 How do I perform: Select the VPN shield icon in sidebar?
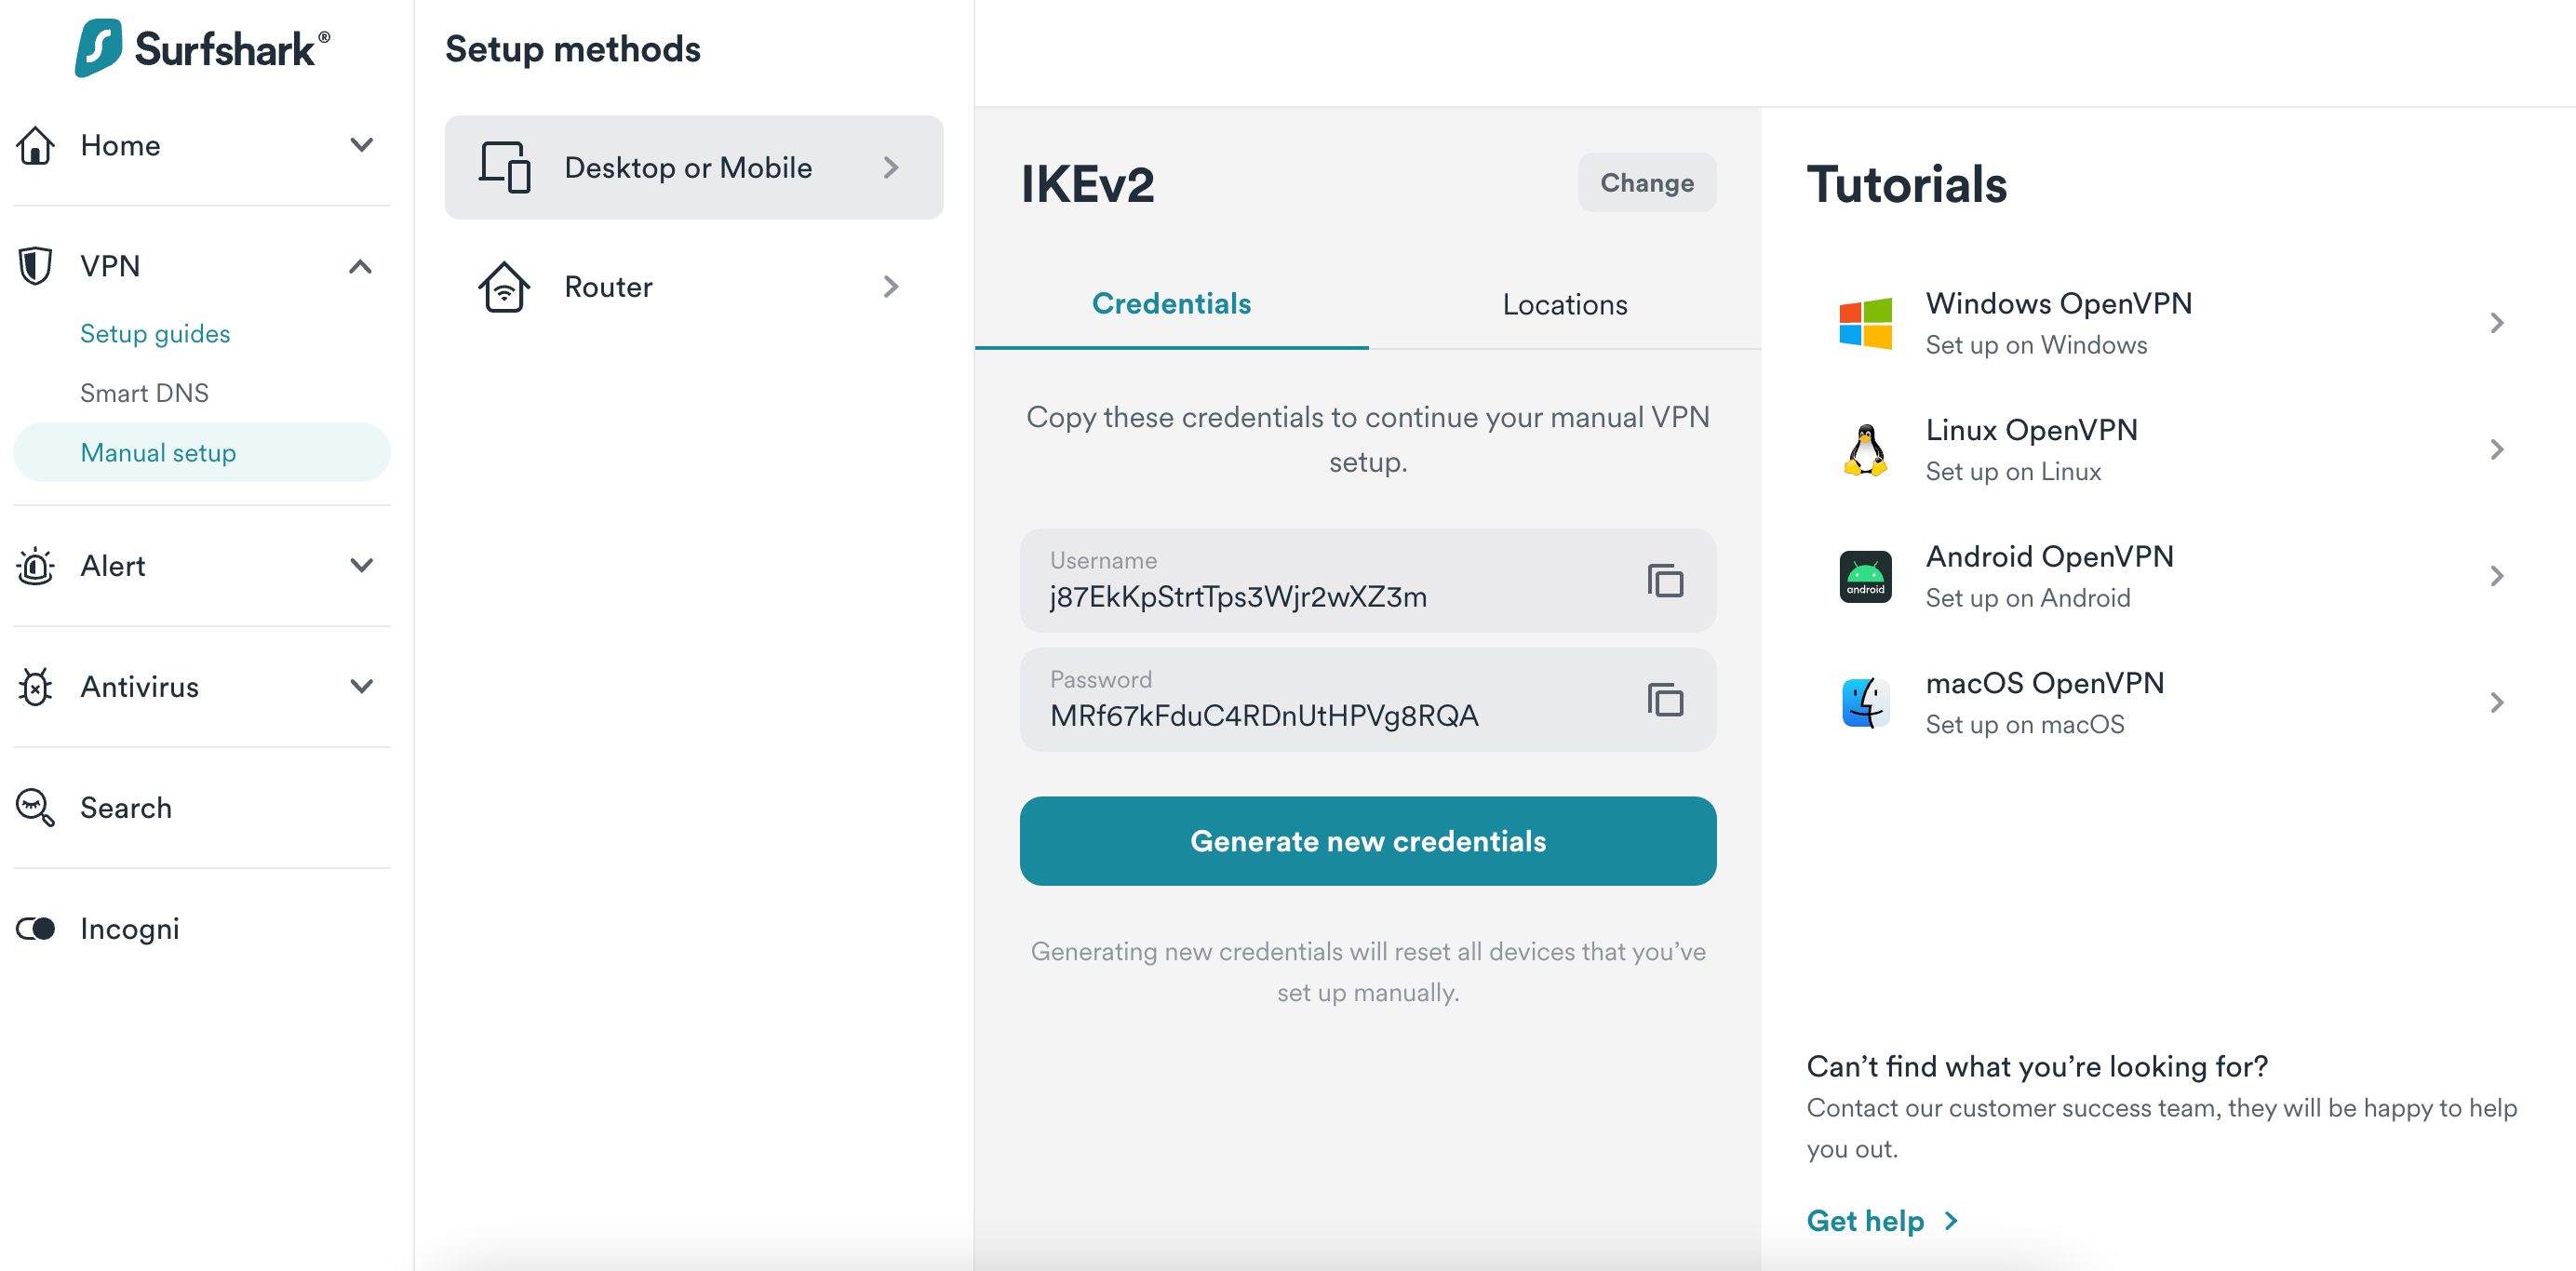click(x=35, y=265)
